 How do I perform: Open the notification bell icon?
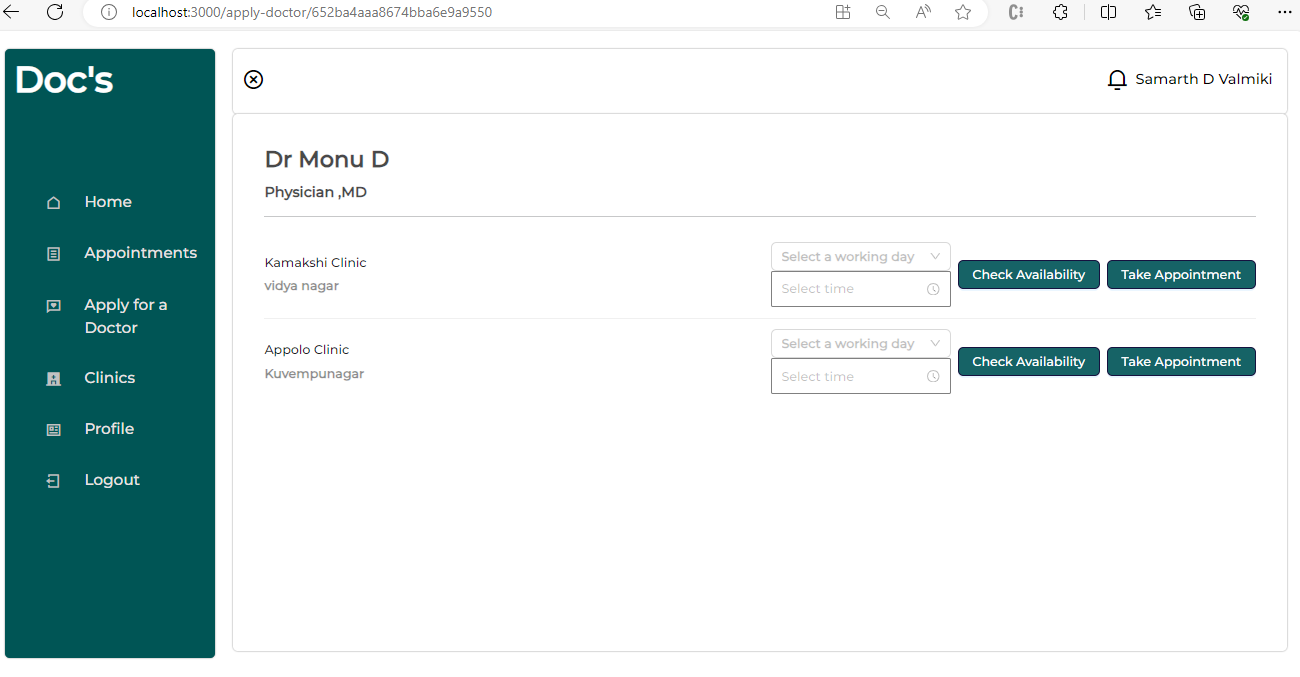pos(1117,79)
